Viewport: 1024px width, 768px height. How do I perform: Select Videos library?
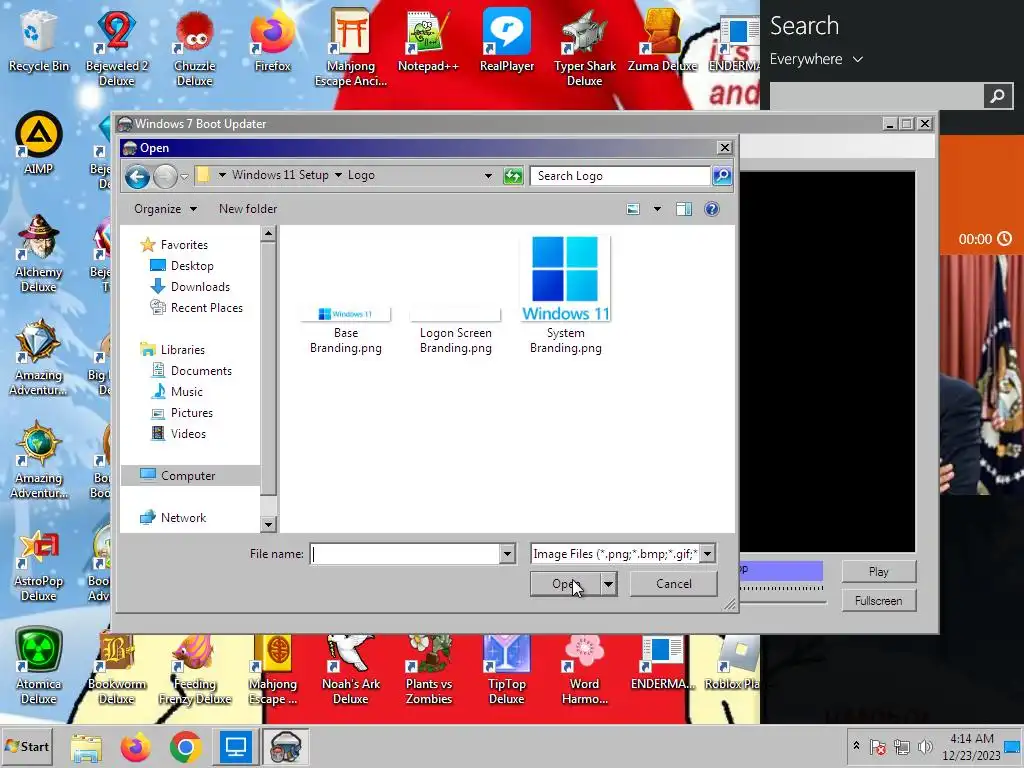[x=188, y=434]
